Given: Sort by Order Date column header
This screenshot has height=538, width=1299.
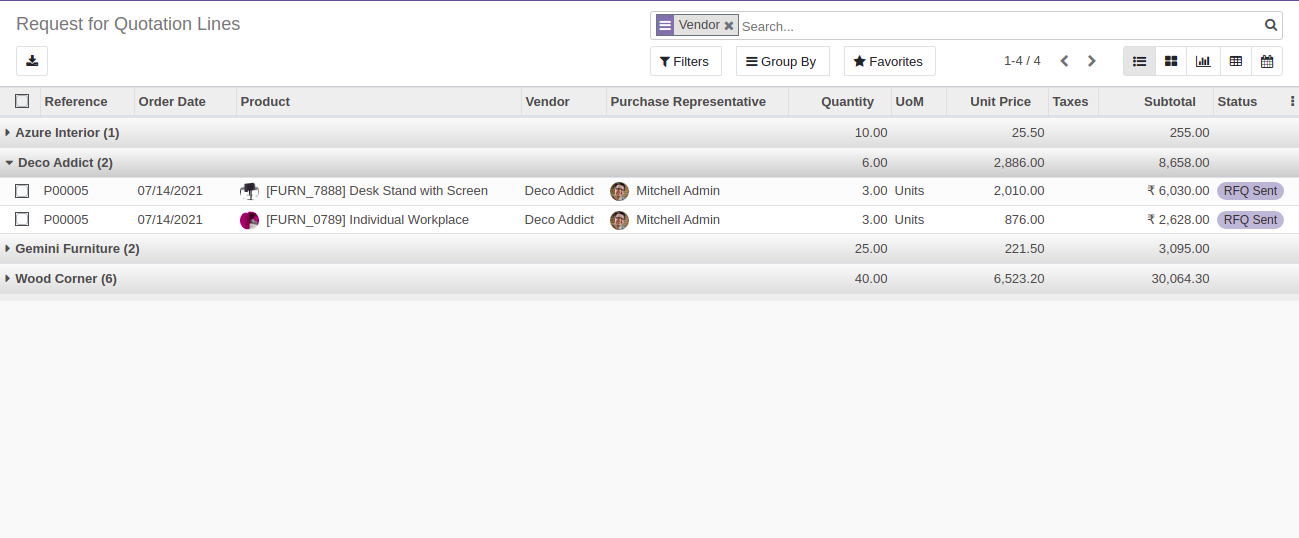Looking at the screenshot, I should [x=172, y=101].
